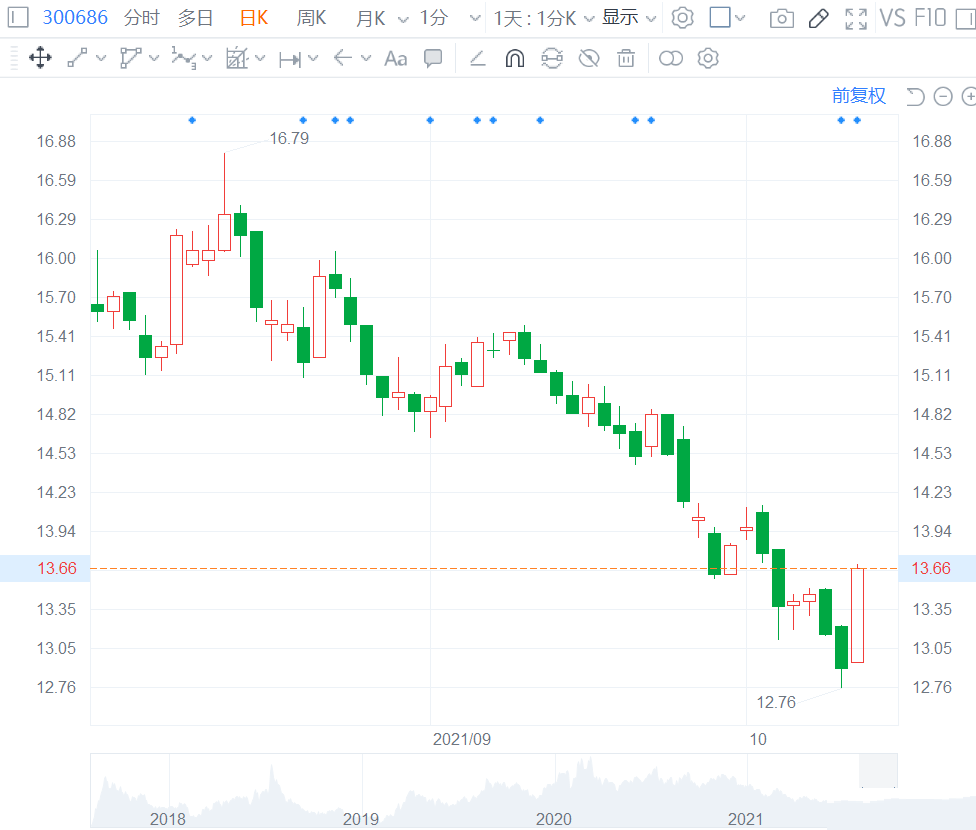Click the layout square icon
The height and width of the screenshot is (830, 976).
tap(720, 17)
